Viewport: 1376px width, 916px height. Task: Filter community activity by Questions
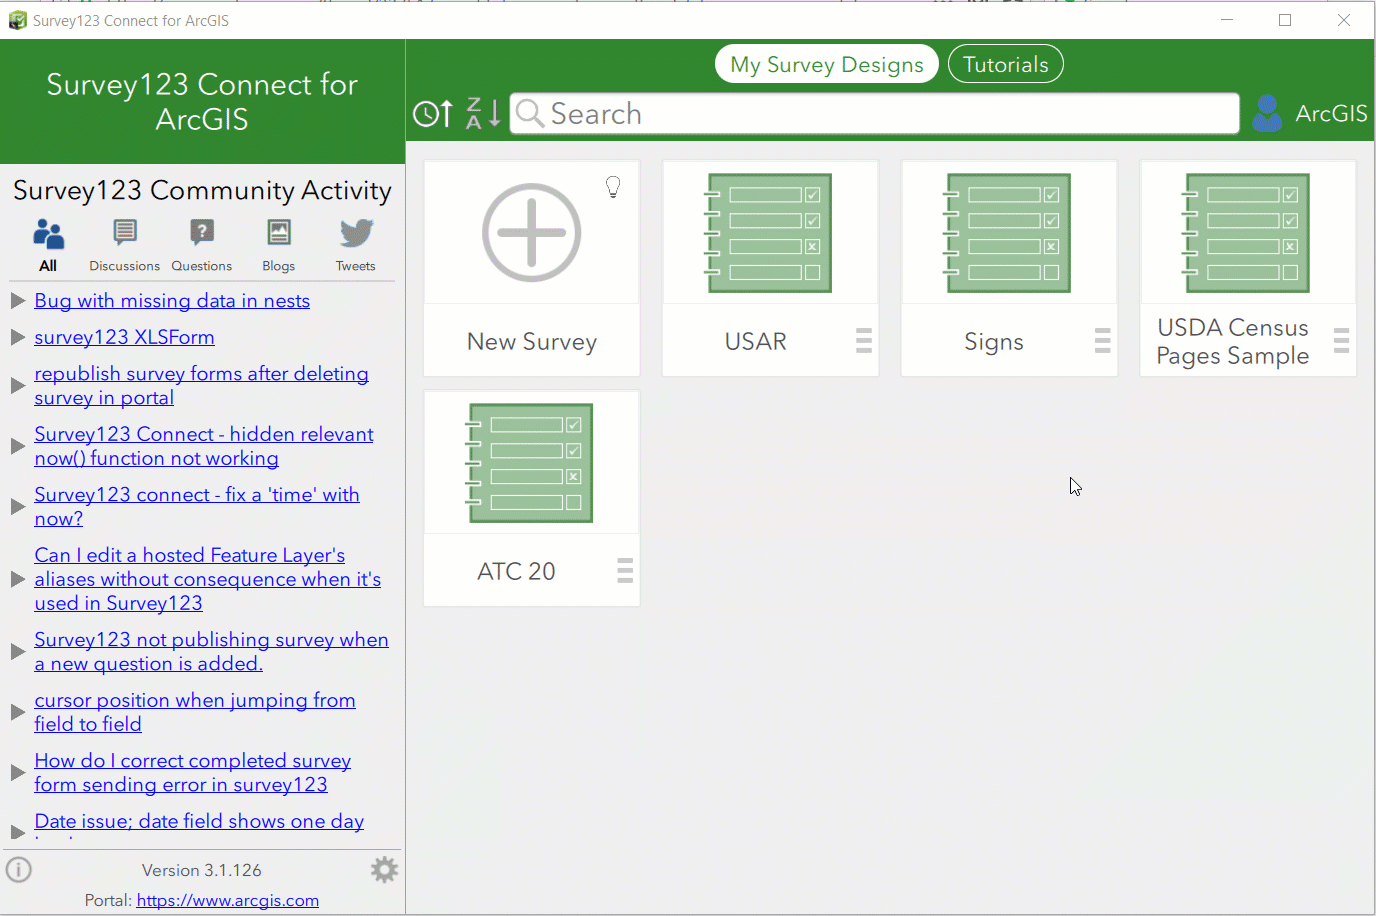point(201,245)
